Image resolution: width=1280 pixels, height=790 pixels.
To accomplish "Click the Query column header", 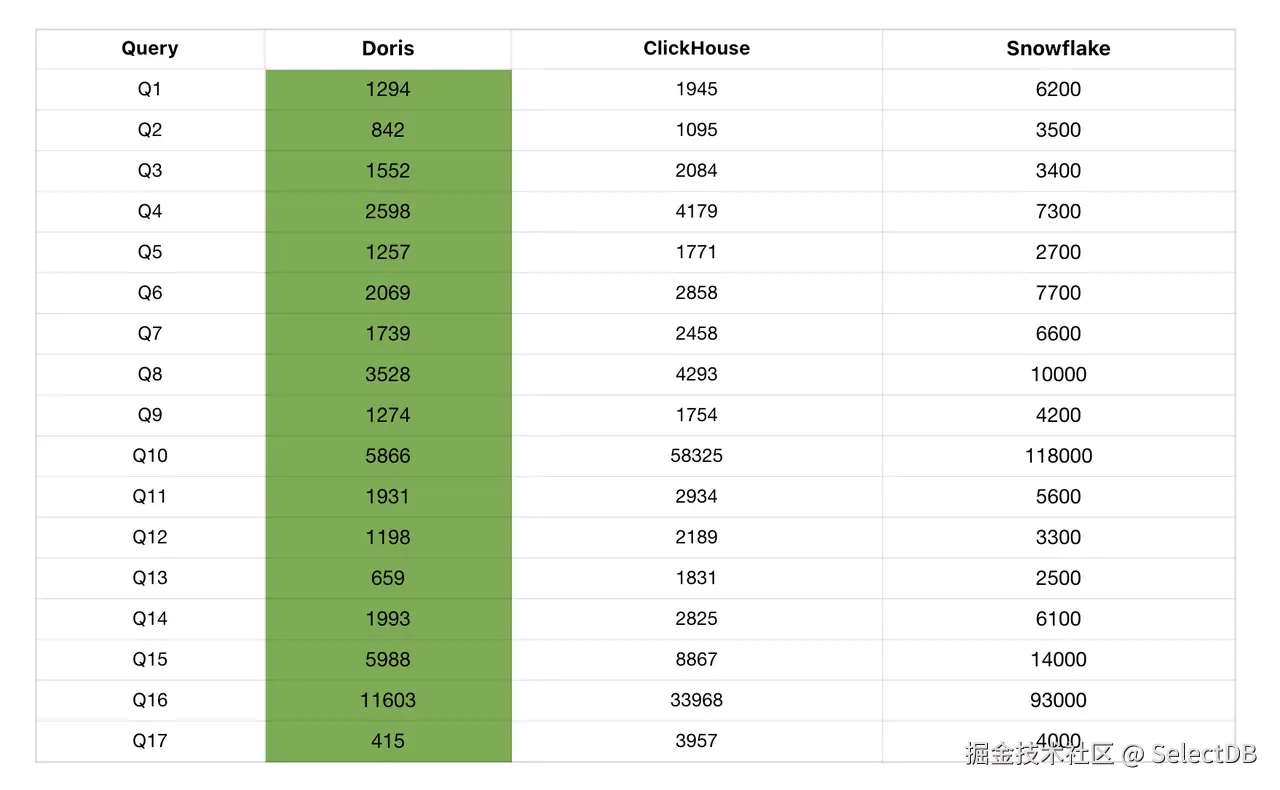I will pyautogui.click(x=150, y=48).
